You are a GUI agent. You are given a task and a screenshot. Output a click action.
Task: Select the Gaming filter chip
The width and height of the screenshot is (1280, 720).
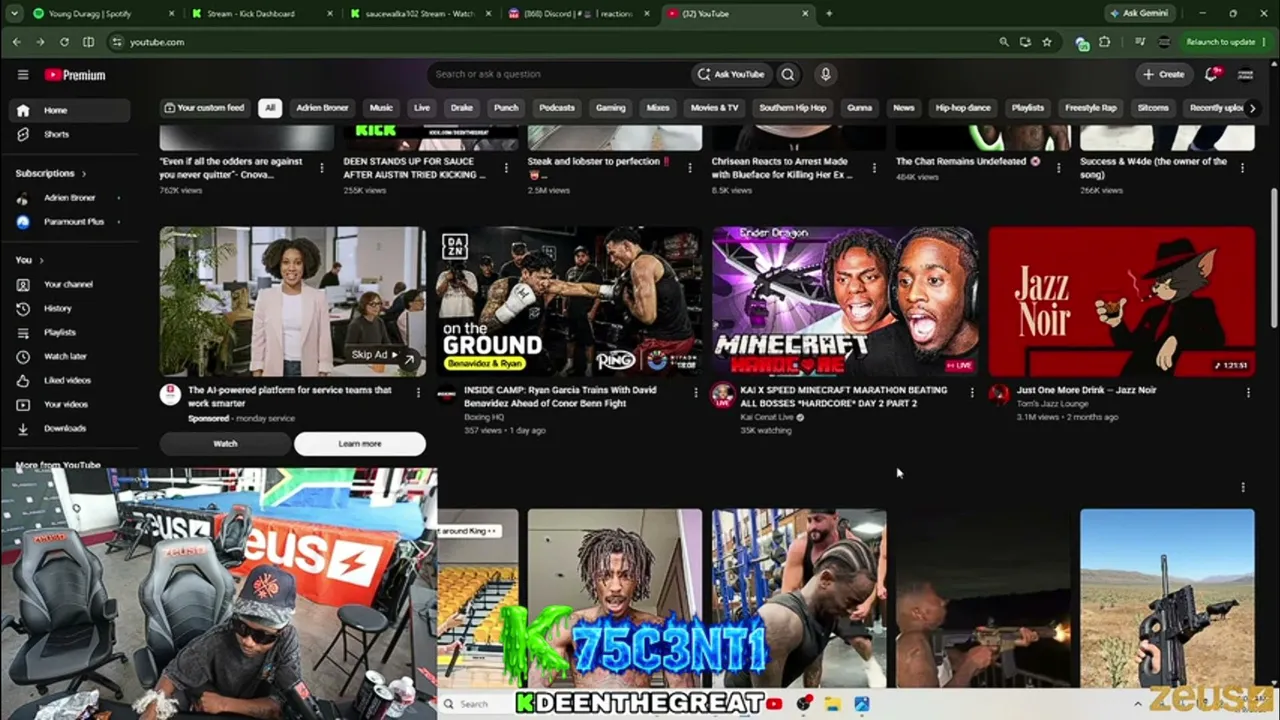click(610, 108)
